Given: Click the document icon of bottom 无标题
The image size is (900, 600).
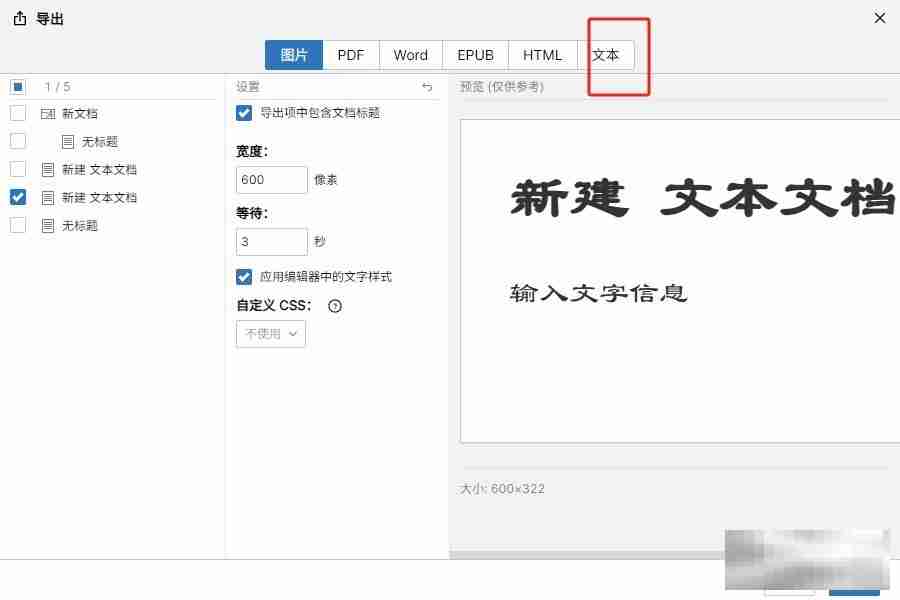Looking at the screenshot, I should click(48, 226).
